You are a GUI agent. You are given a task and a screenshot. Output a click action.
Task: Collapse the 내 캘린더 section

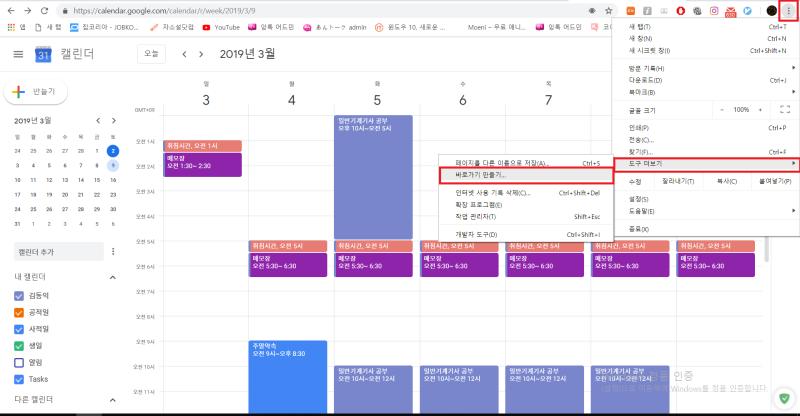click(x=112, y=277)
